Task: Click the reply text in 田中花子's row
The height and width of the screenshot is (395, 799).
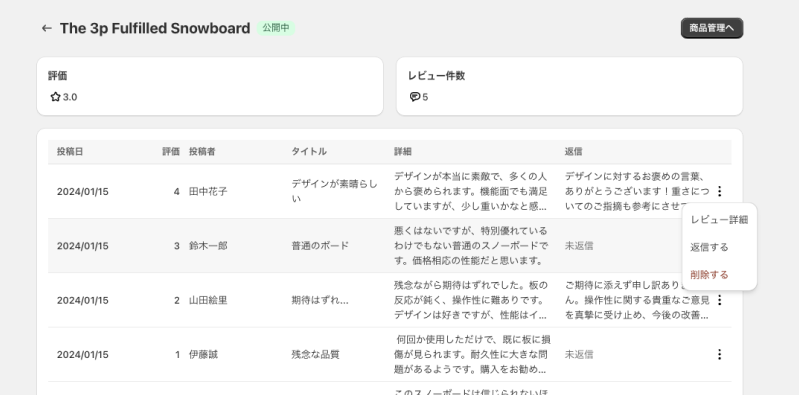Action: point(637,191)
